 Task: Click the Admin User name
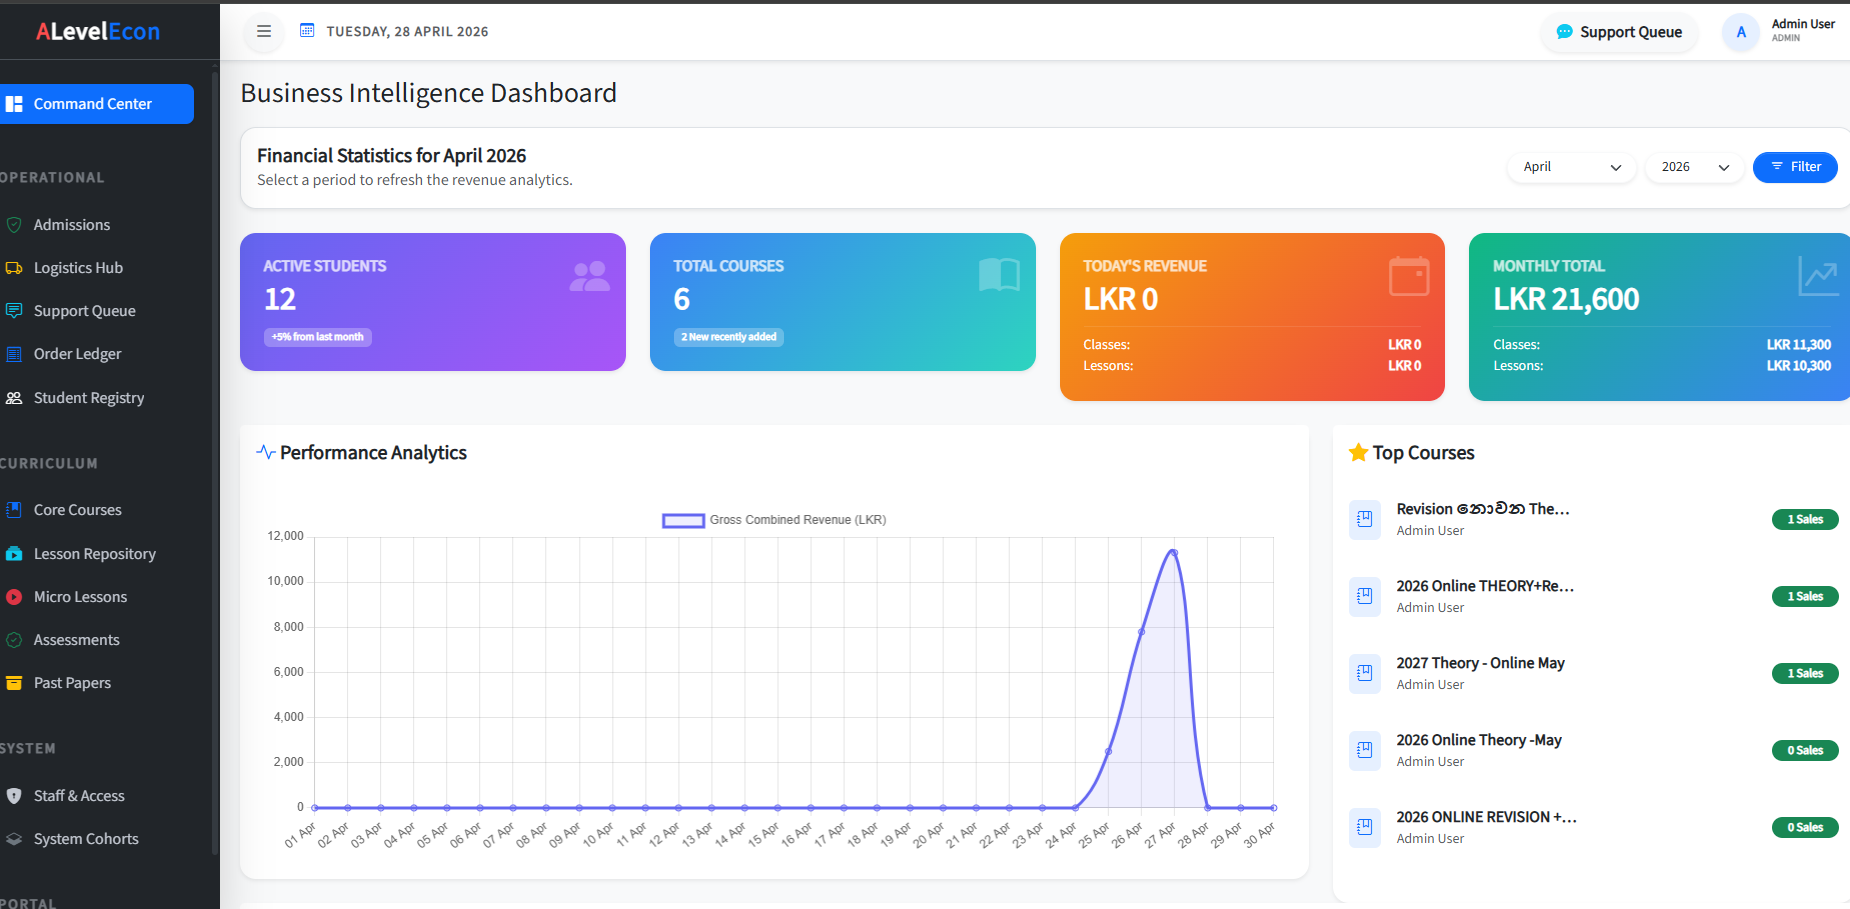[x=1803, y=24]
